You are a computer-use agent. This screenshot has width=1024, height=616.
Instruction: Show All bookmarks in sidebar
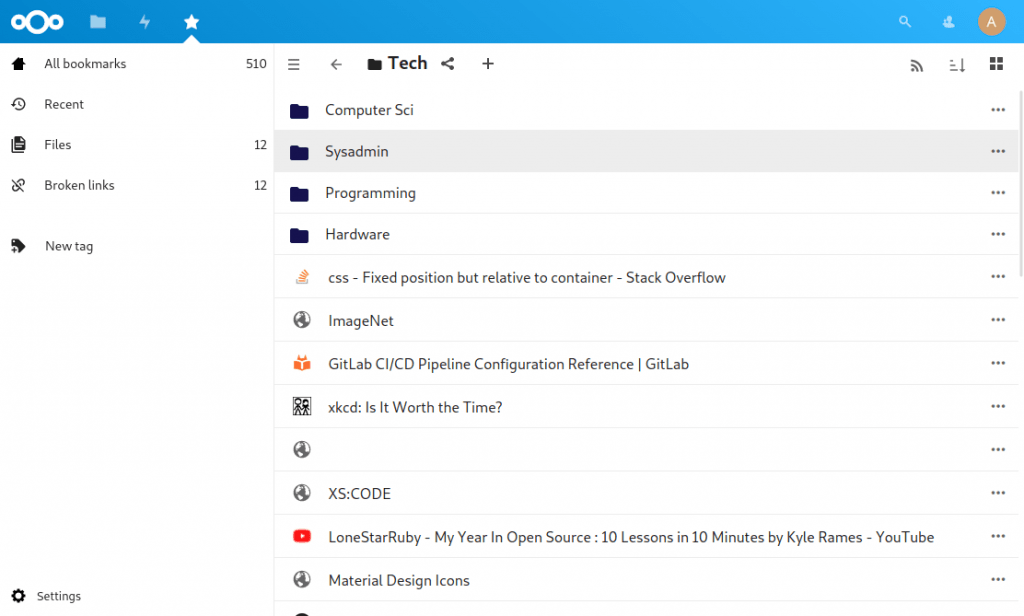pos(85,63)
